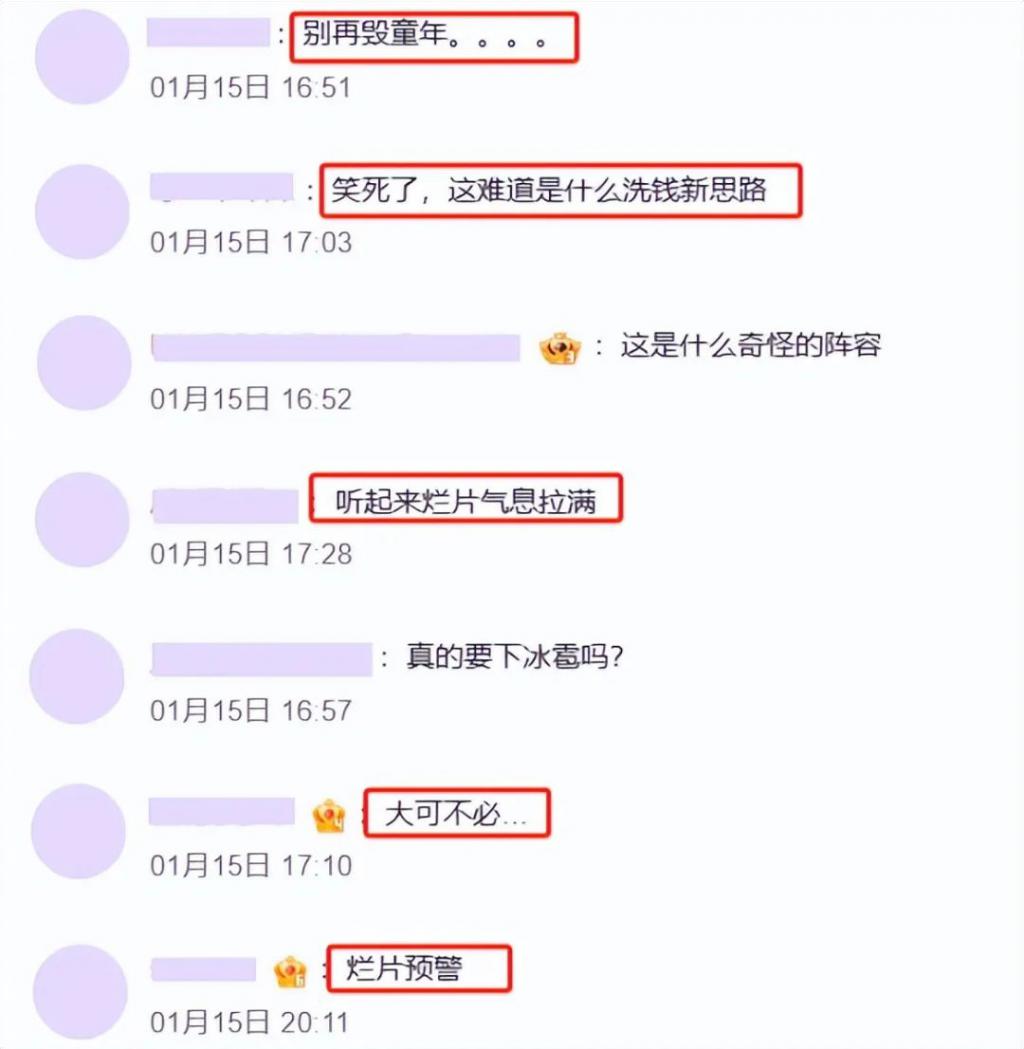
Task: Click avatar of the 17:03 commenter
Action: pos(82,212)
